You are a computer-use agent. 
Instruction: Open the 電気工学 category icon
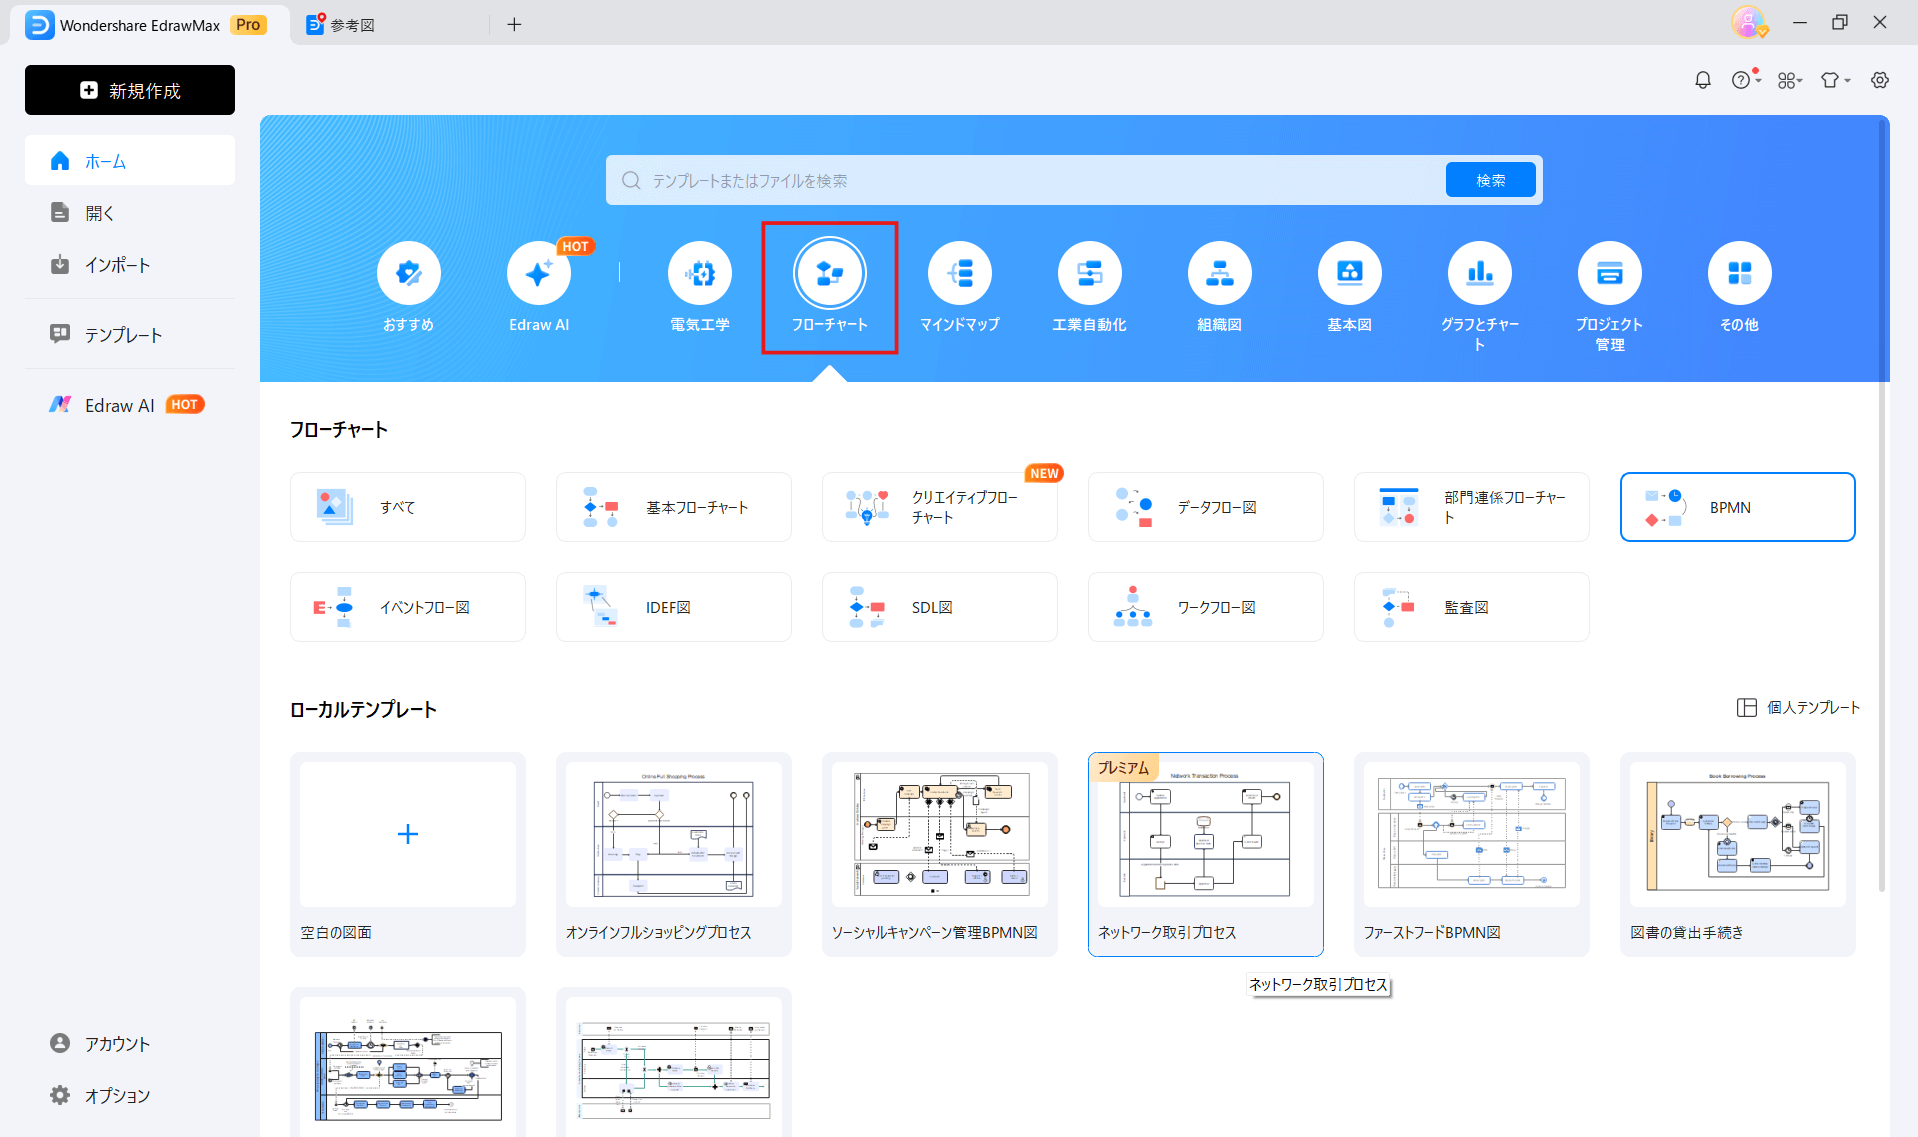coord(699,273)
